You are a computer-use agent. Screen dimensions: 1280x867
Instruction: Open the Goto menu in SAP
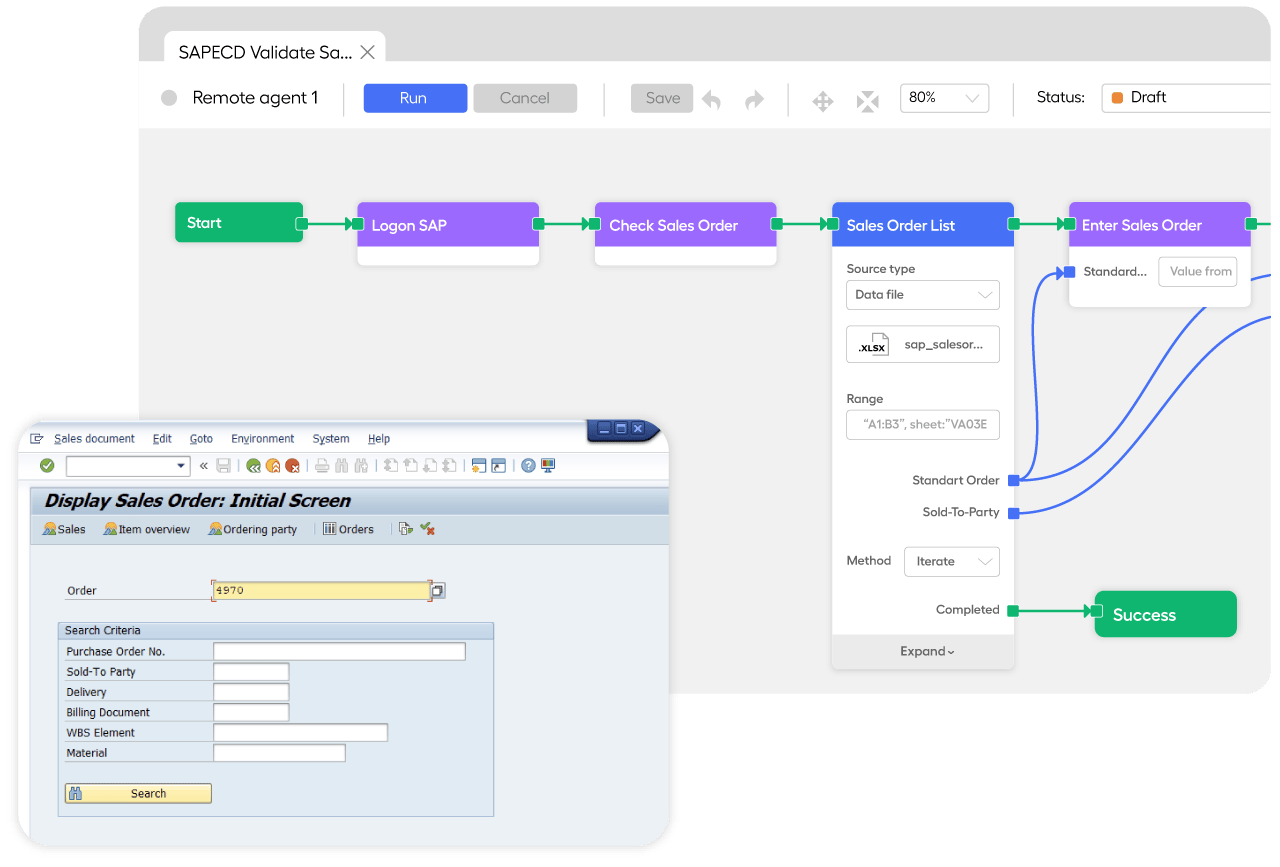(201, 439)
